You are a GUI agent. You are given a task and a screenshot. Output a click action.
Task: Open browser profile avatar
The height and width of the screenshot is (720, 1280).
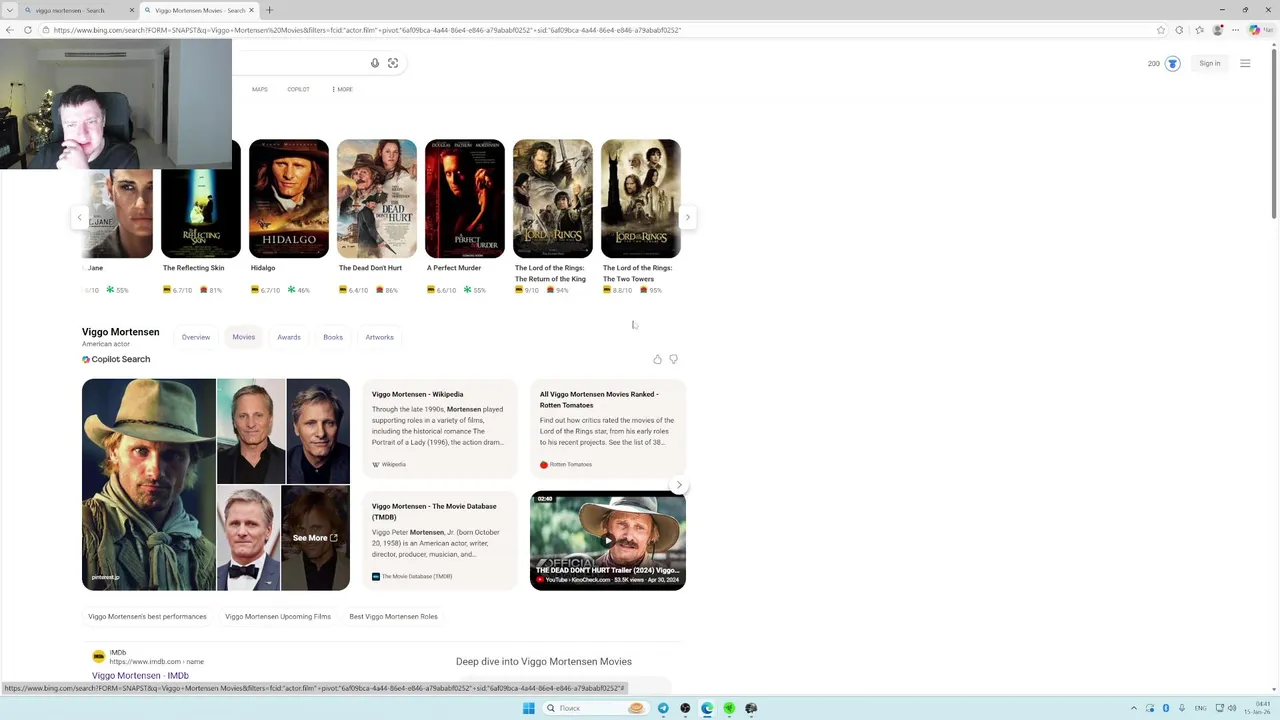point(1217,30)
